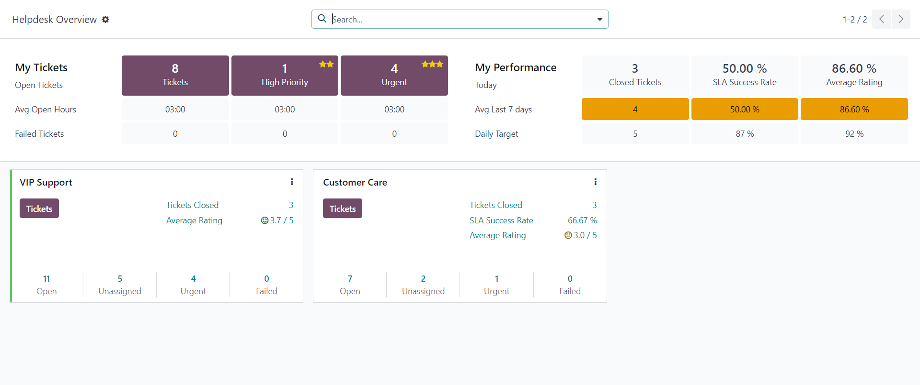This screenshot has width=920, height=385.
Task: Open VIP Support's 5 Unassigned tickets
Action: pos(120,285)
